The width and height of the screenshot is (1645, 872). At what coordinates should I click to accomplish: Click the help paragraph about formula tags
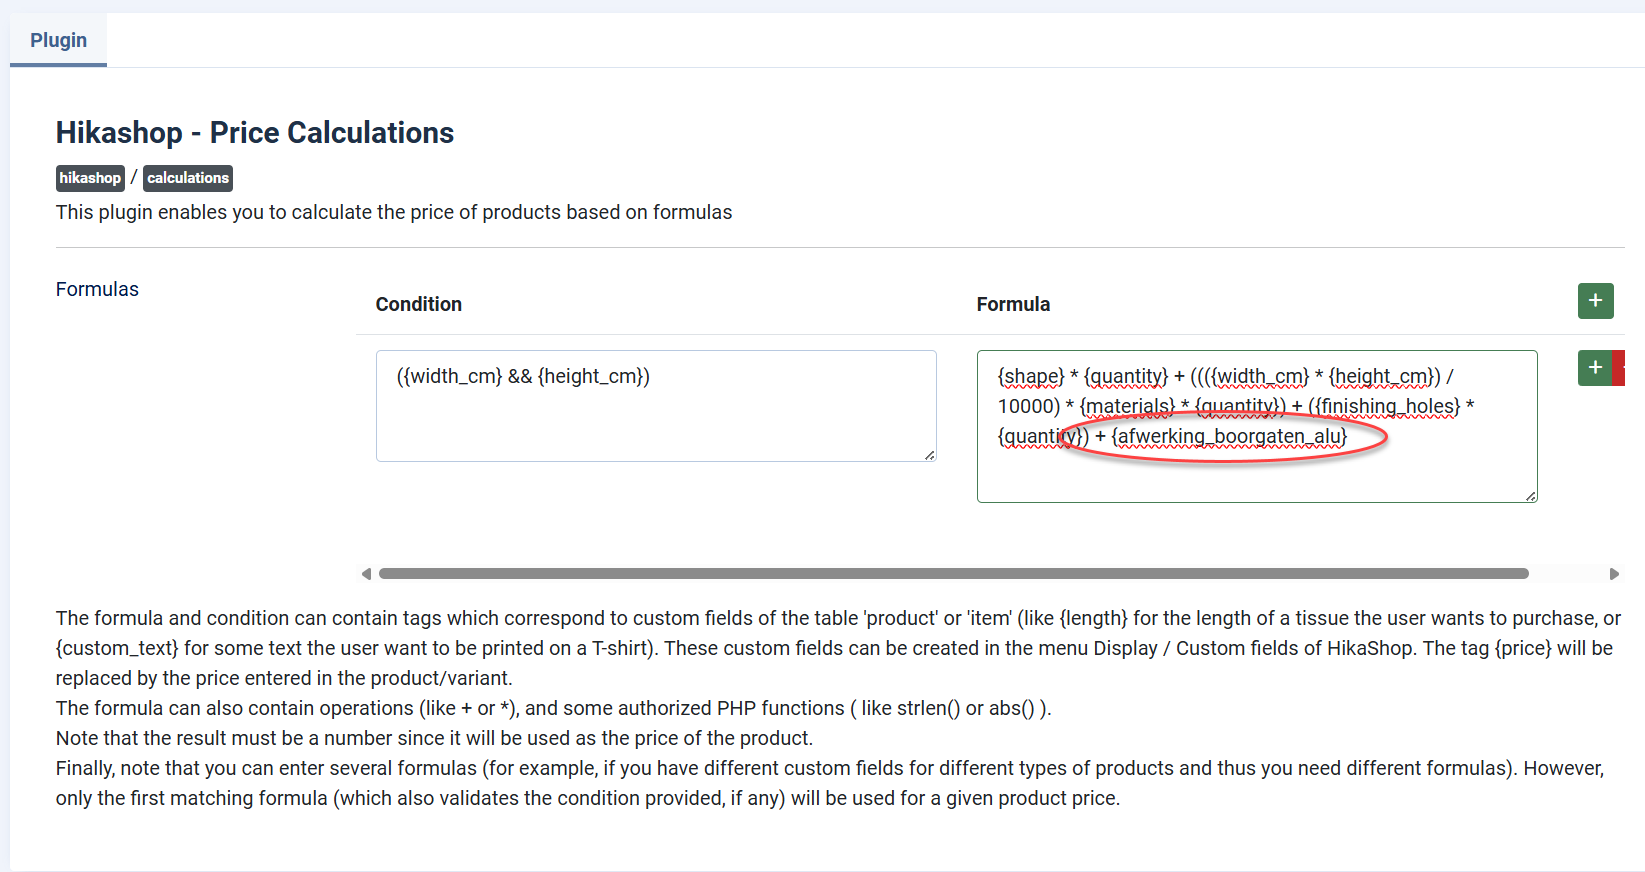click(x=838, y=648)
